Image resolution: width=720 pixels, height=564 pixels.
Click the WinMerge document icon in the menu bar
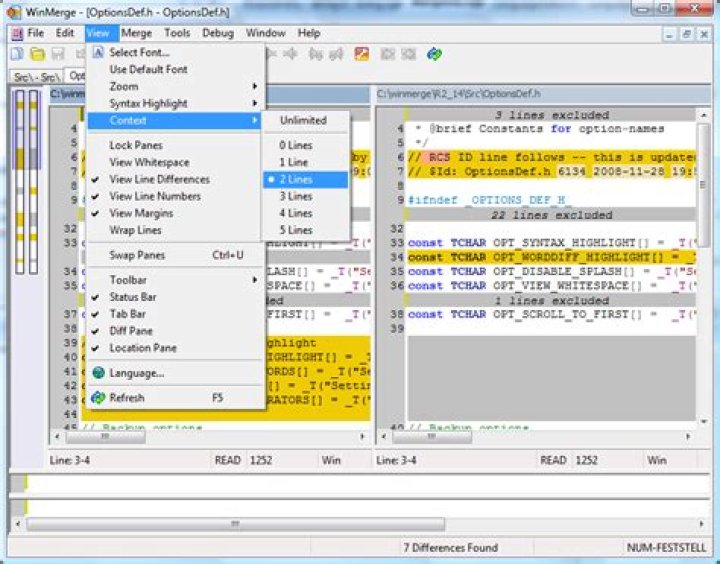click(17, 34)
